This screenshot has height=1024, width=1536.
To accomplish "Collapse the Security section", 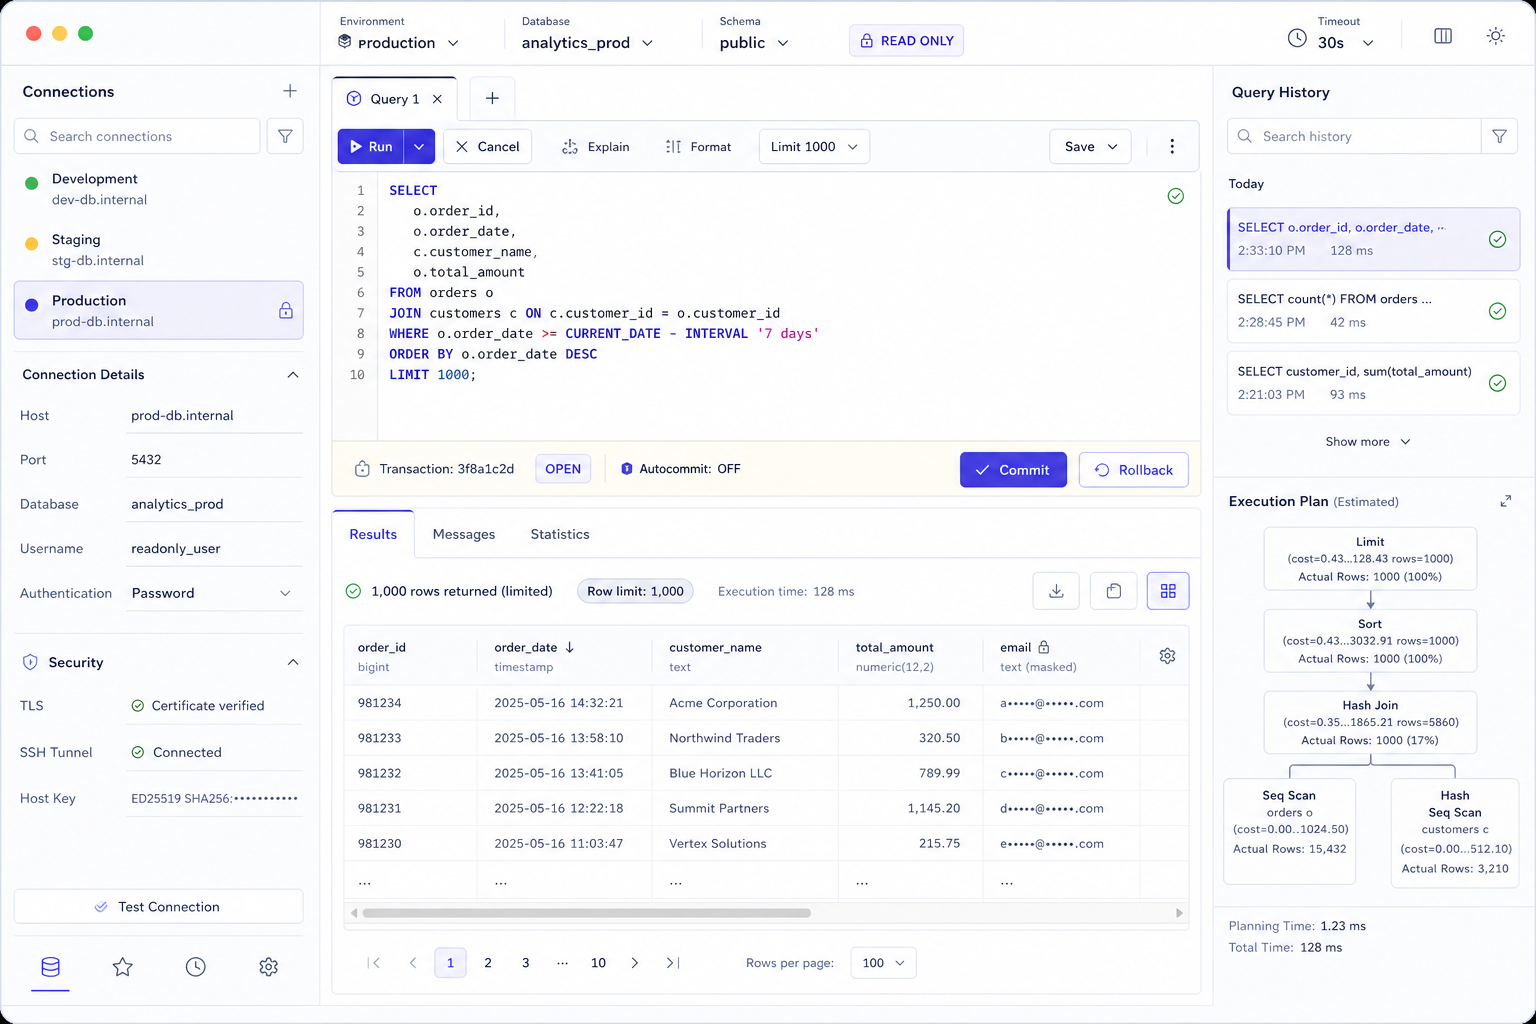I will point(293,662).
